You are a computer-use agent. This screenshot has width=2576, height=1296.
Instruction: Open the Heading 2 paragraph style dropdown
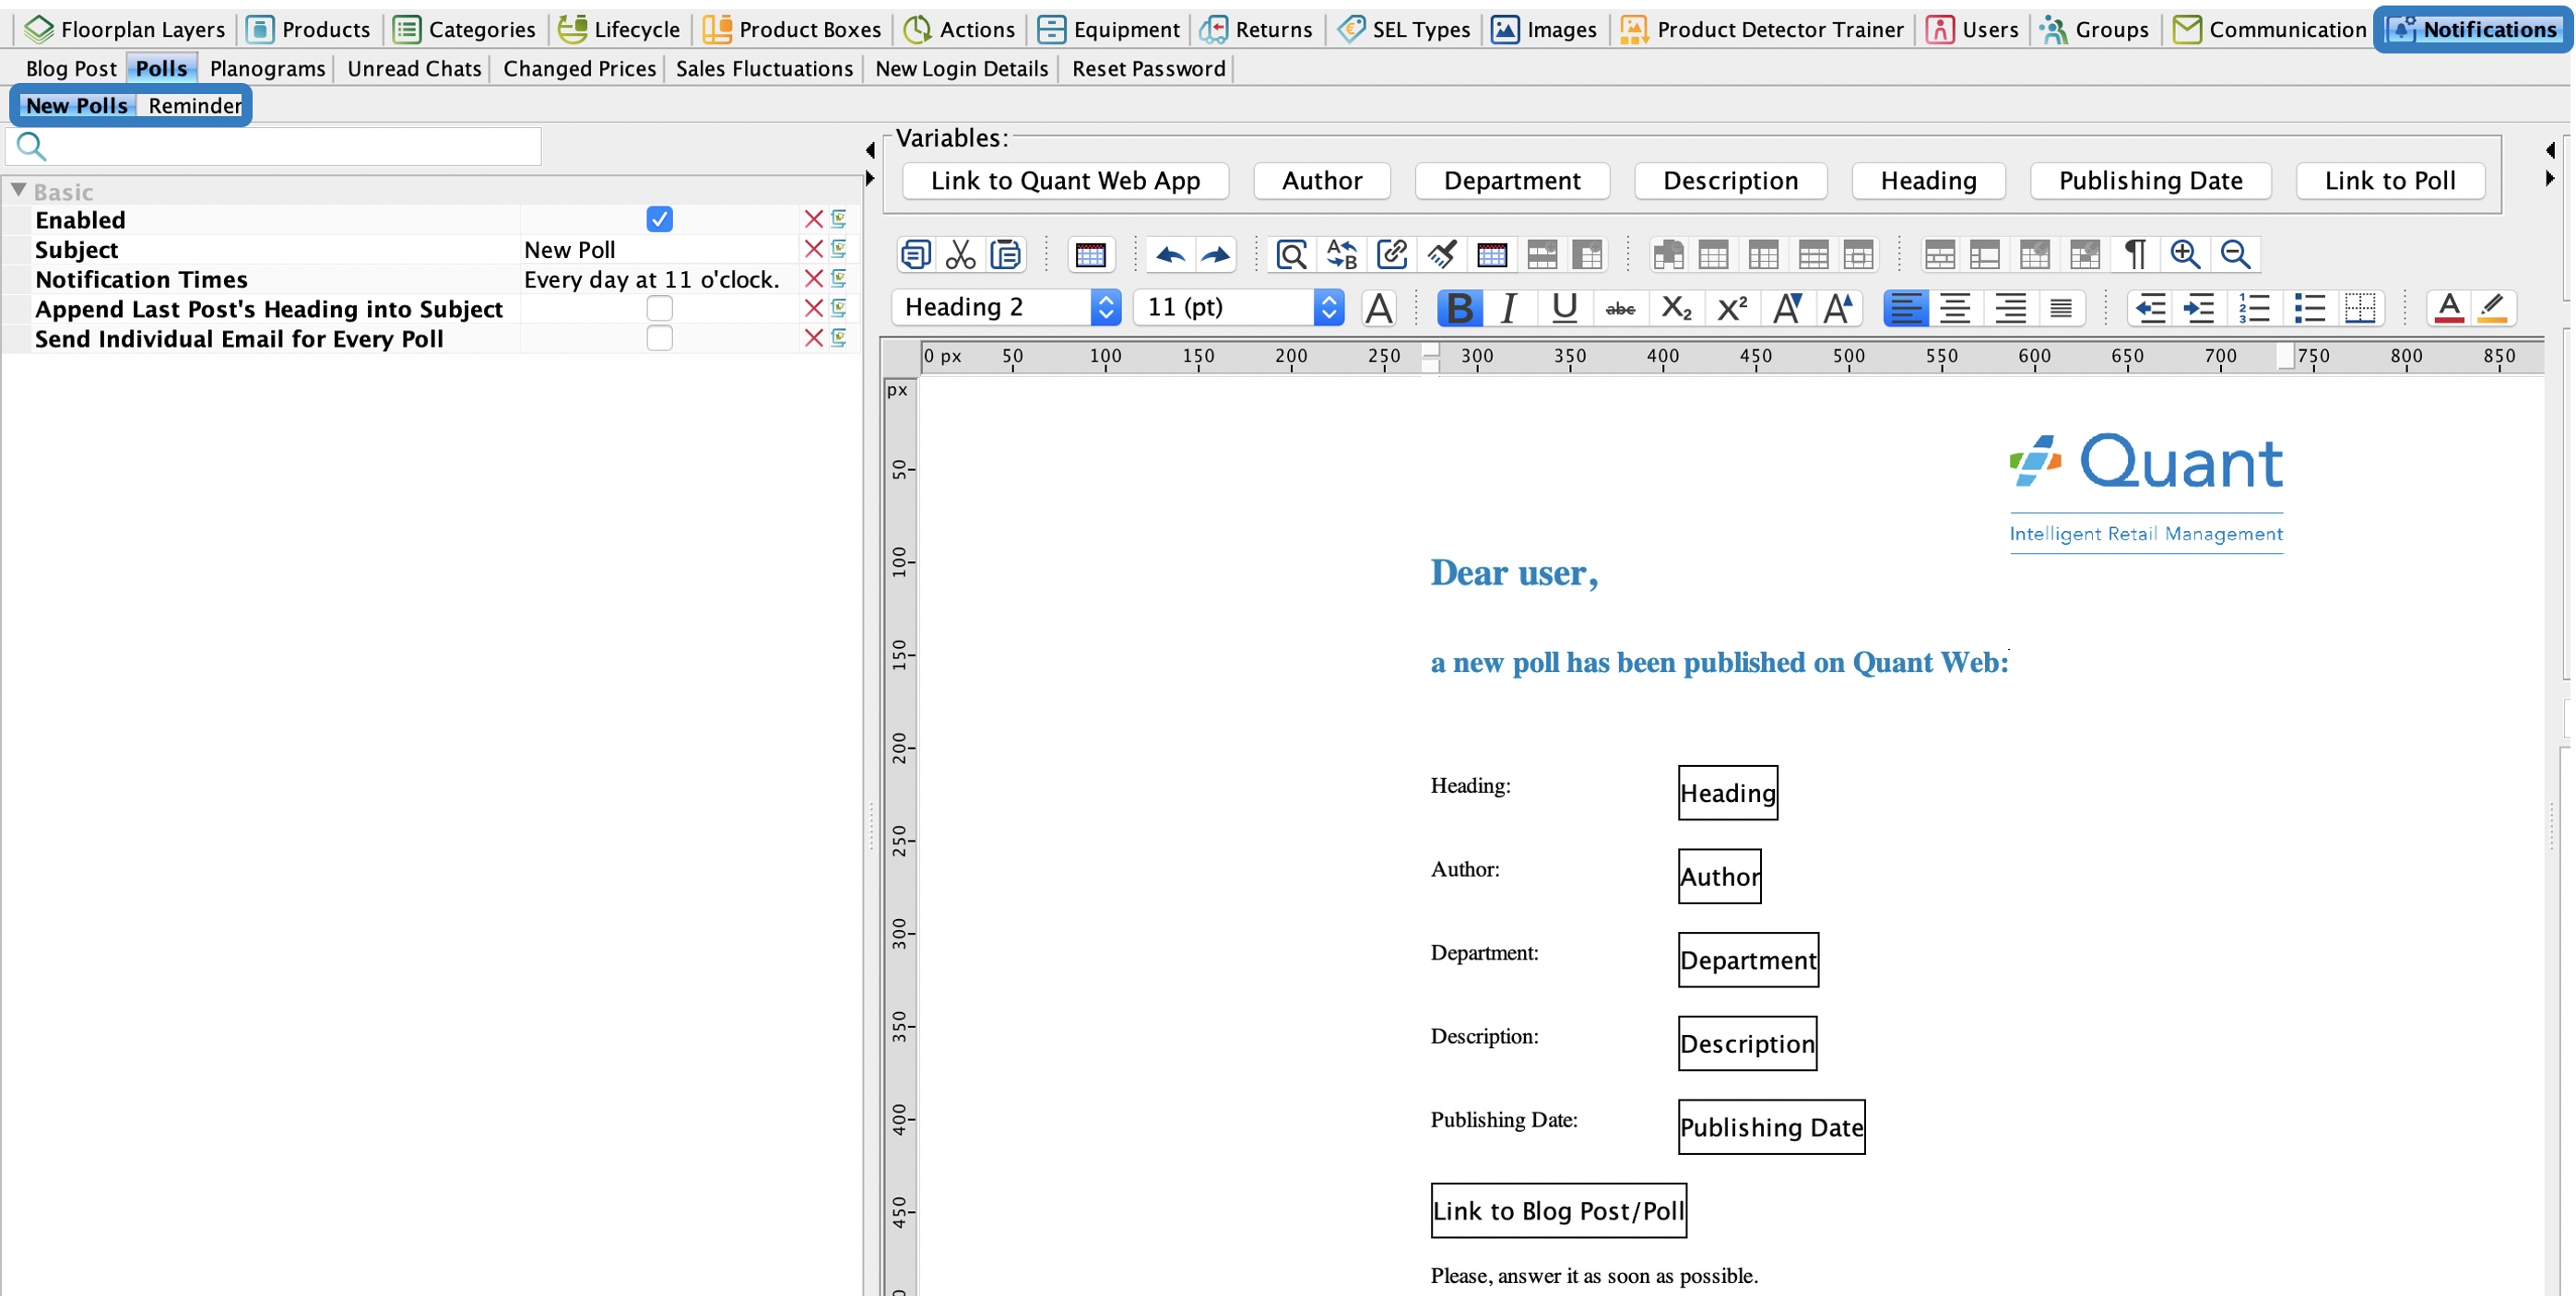point(1005,307)
